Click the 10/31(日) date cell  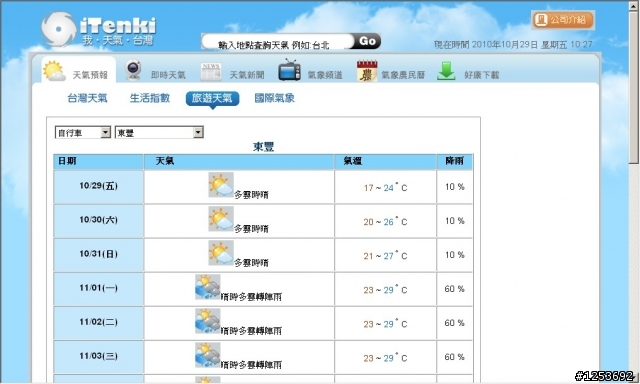(x=98, y=255)
